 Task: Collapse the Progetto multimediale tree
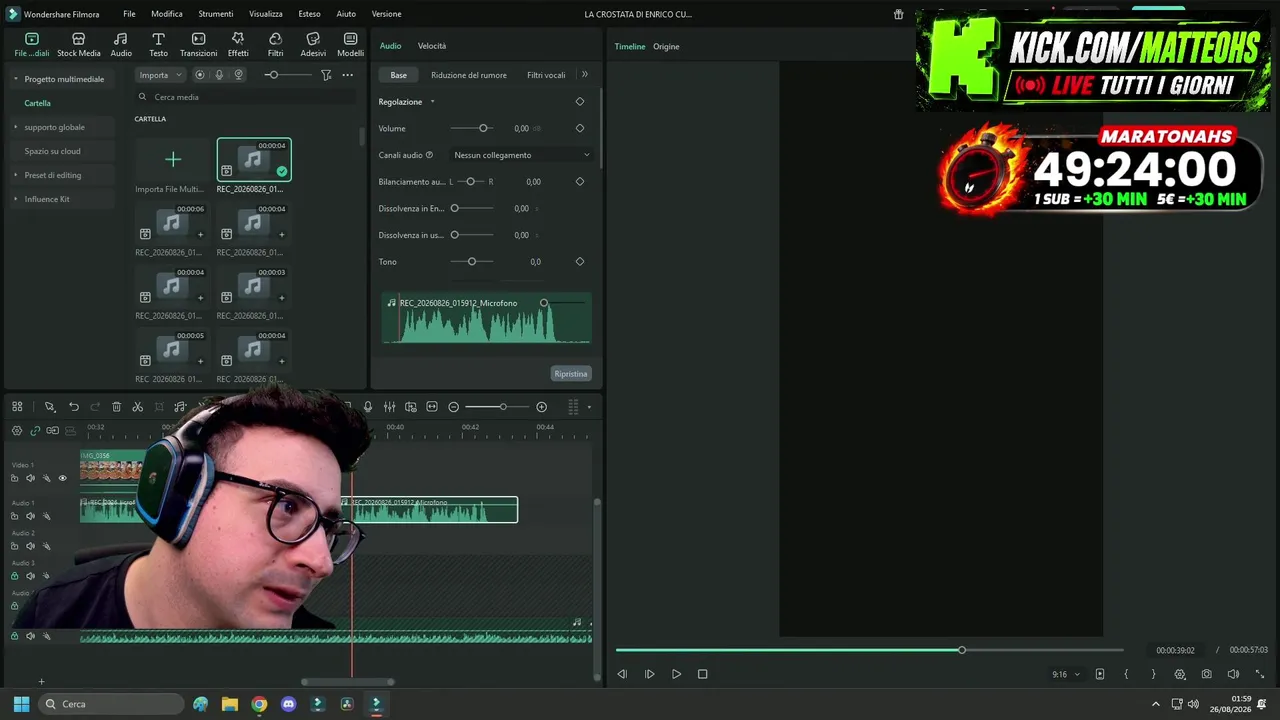pyautogui.click(x=15, y=79)
